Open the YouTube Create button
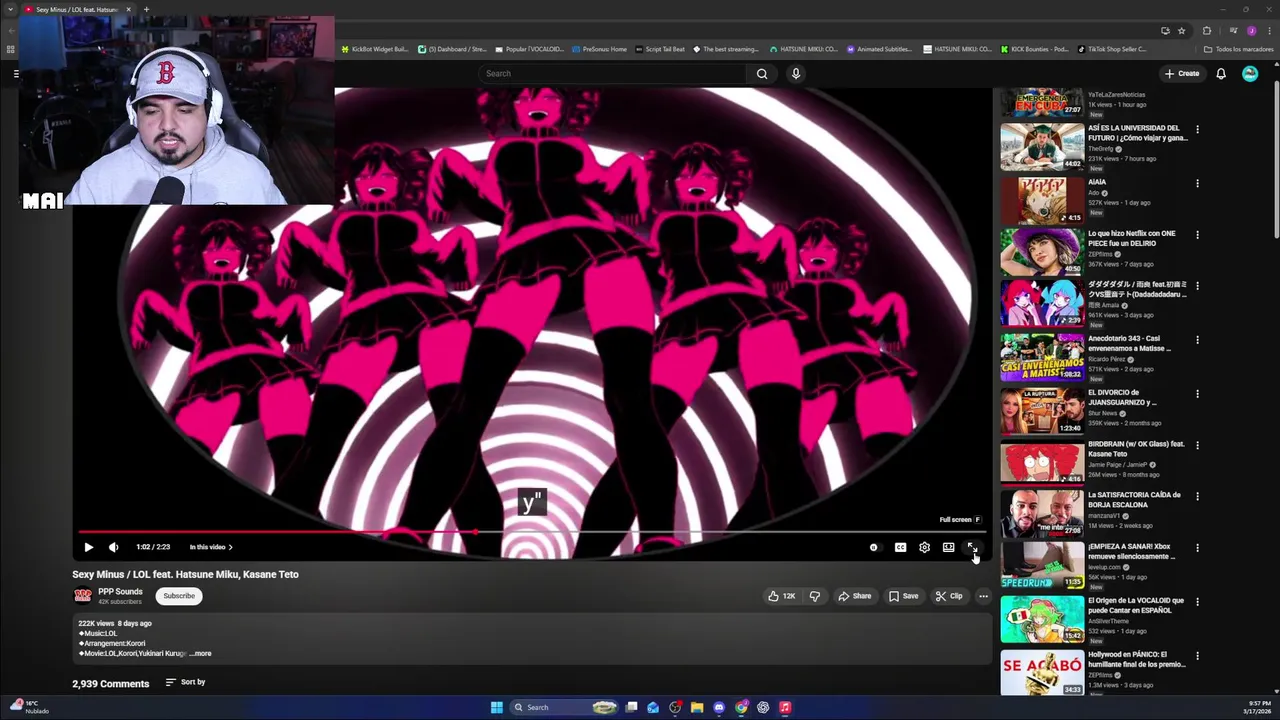The height and width of the screenshot is (720, 1280). click(1181, 73)
